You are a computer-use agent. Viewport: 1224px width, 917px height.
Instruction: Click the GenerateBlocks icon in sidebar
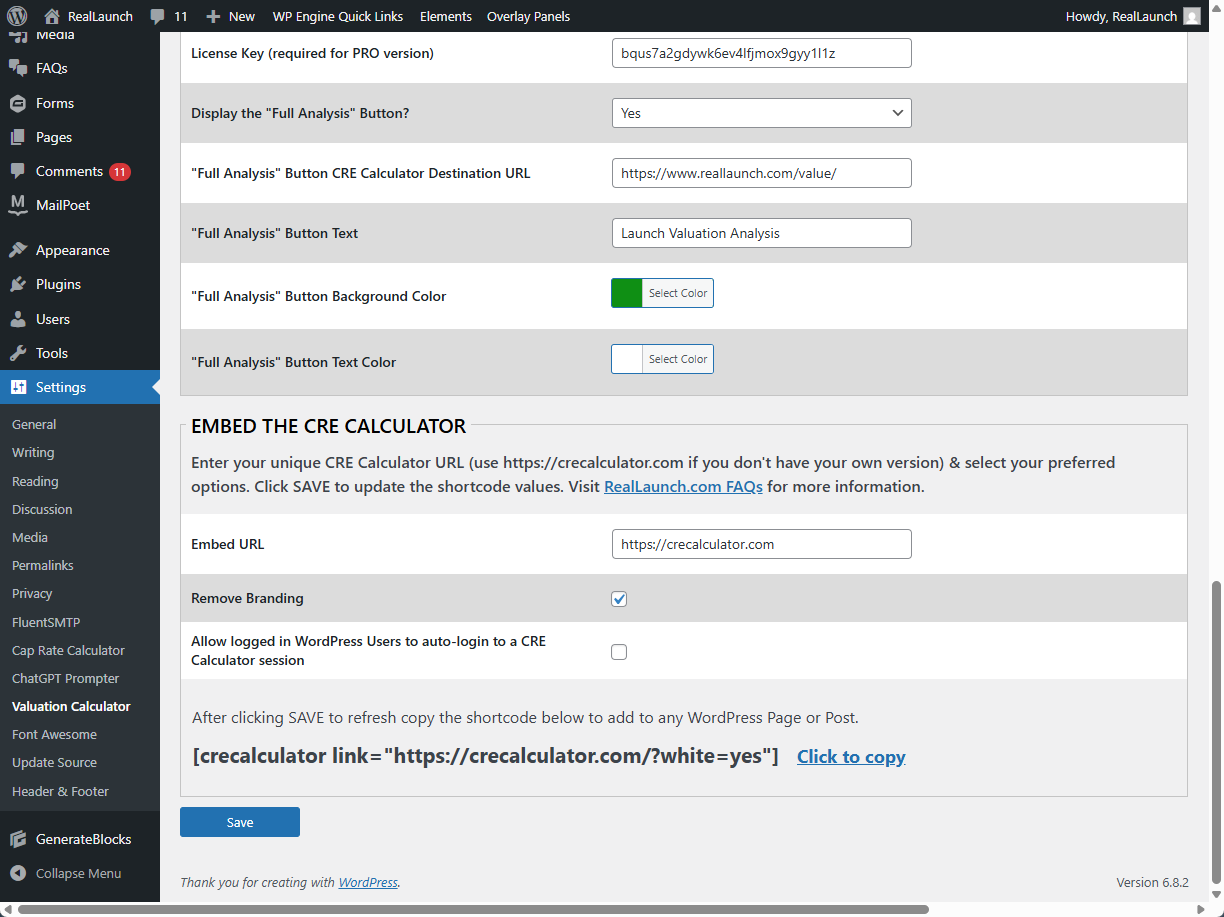point(18,839)
